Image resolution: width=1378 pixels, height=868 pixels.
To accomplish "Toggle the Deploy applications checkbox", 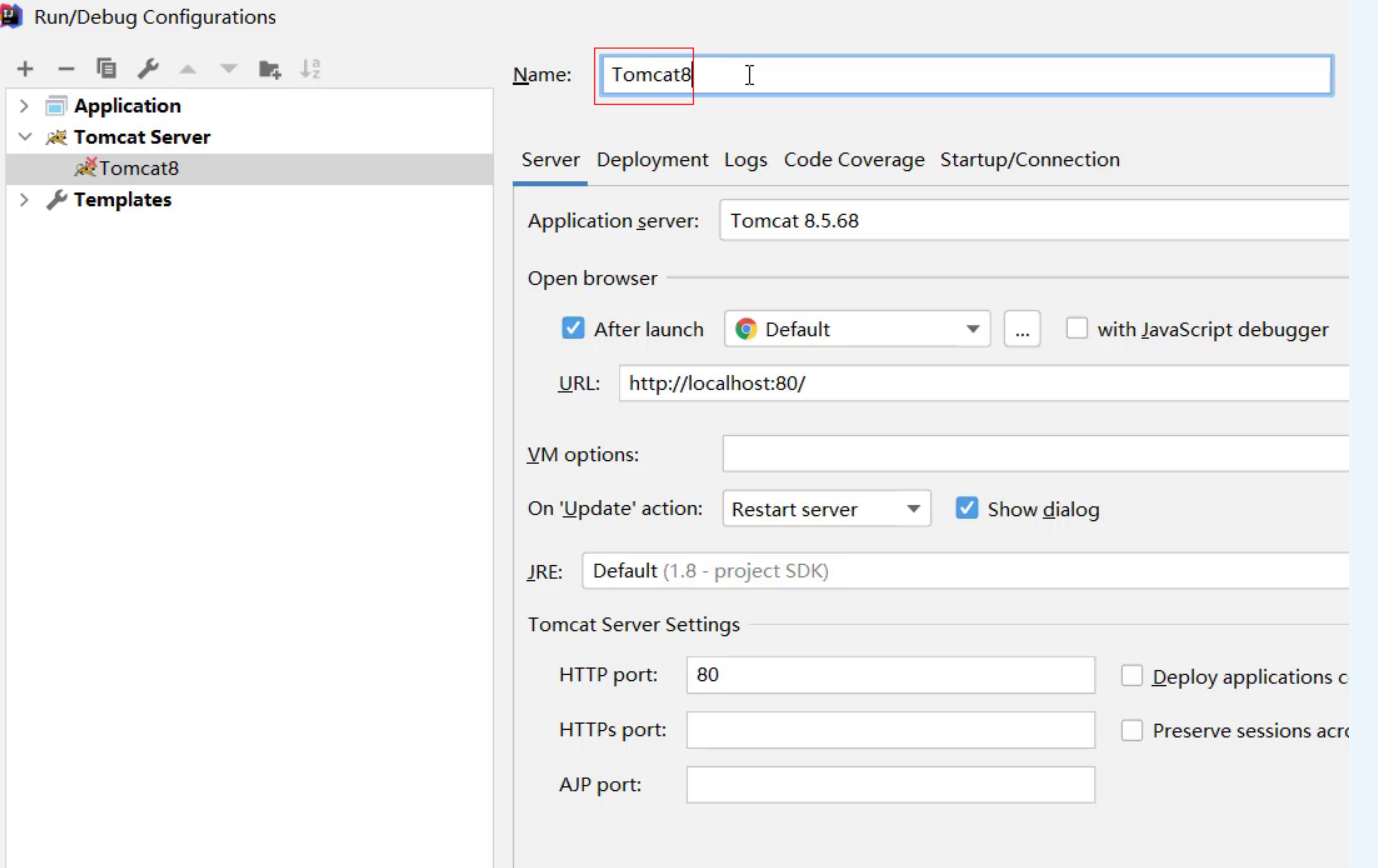I will tap(1132, 676).
